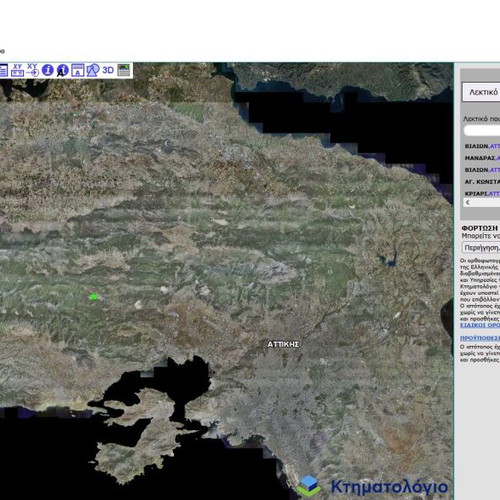Click the info icon with letter A

tap(62, 70)
